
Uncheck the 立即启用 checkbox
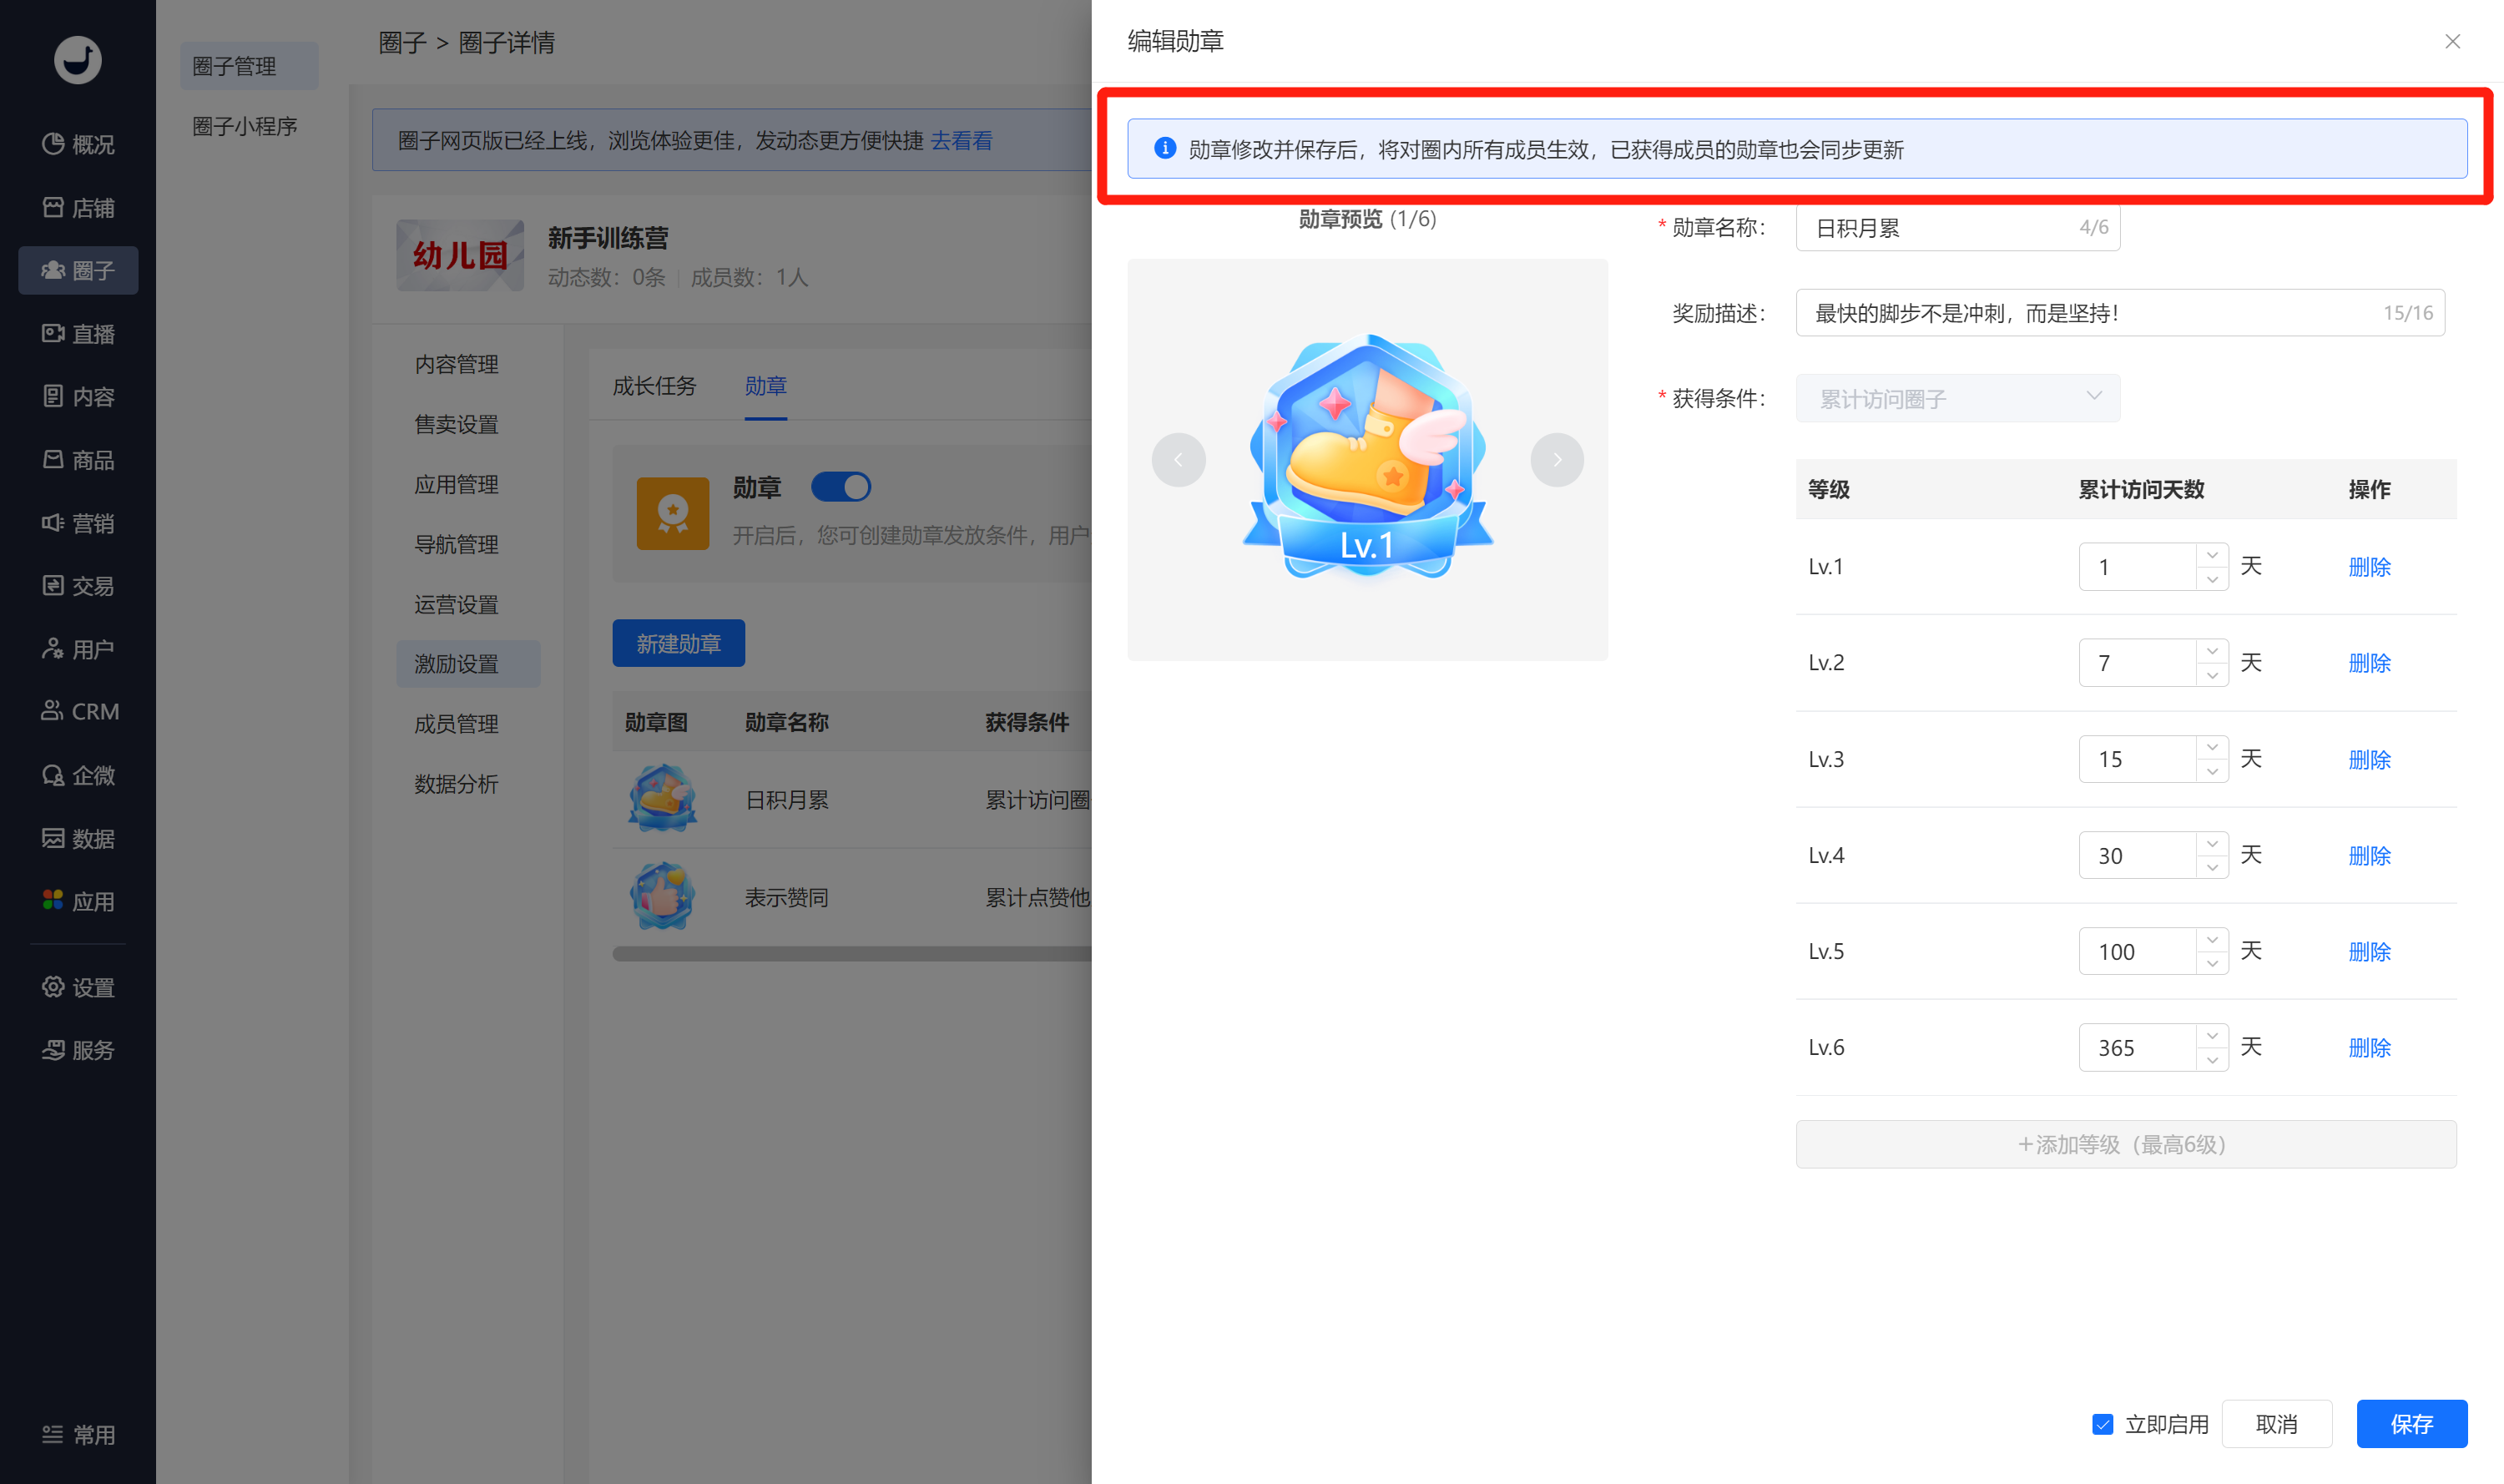2103,1424
